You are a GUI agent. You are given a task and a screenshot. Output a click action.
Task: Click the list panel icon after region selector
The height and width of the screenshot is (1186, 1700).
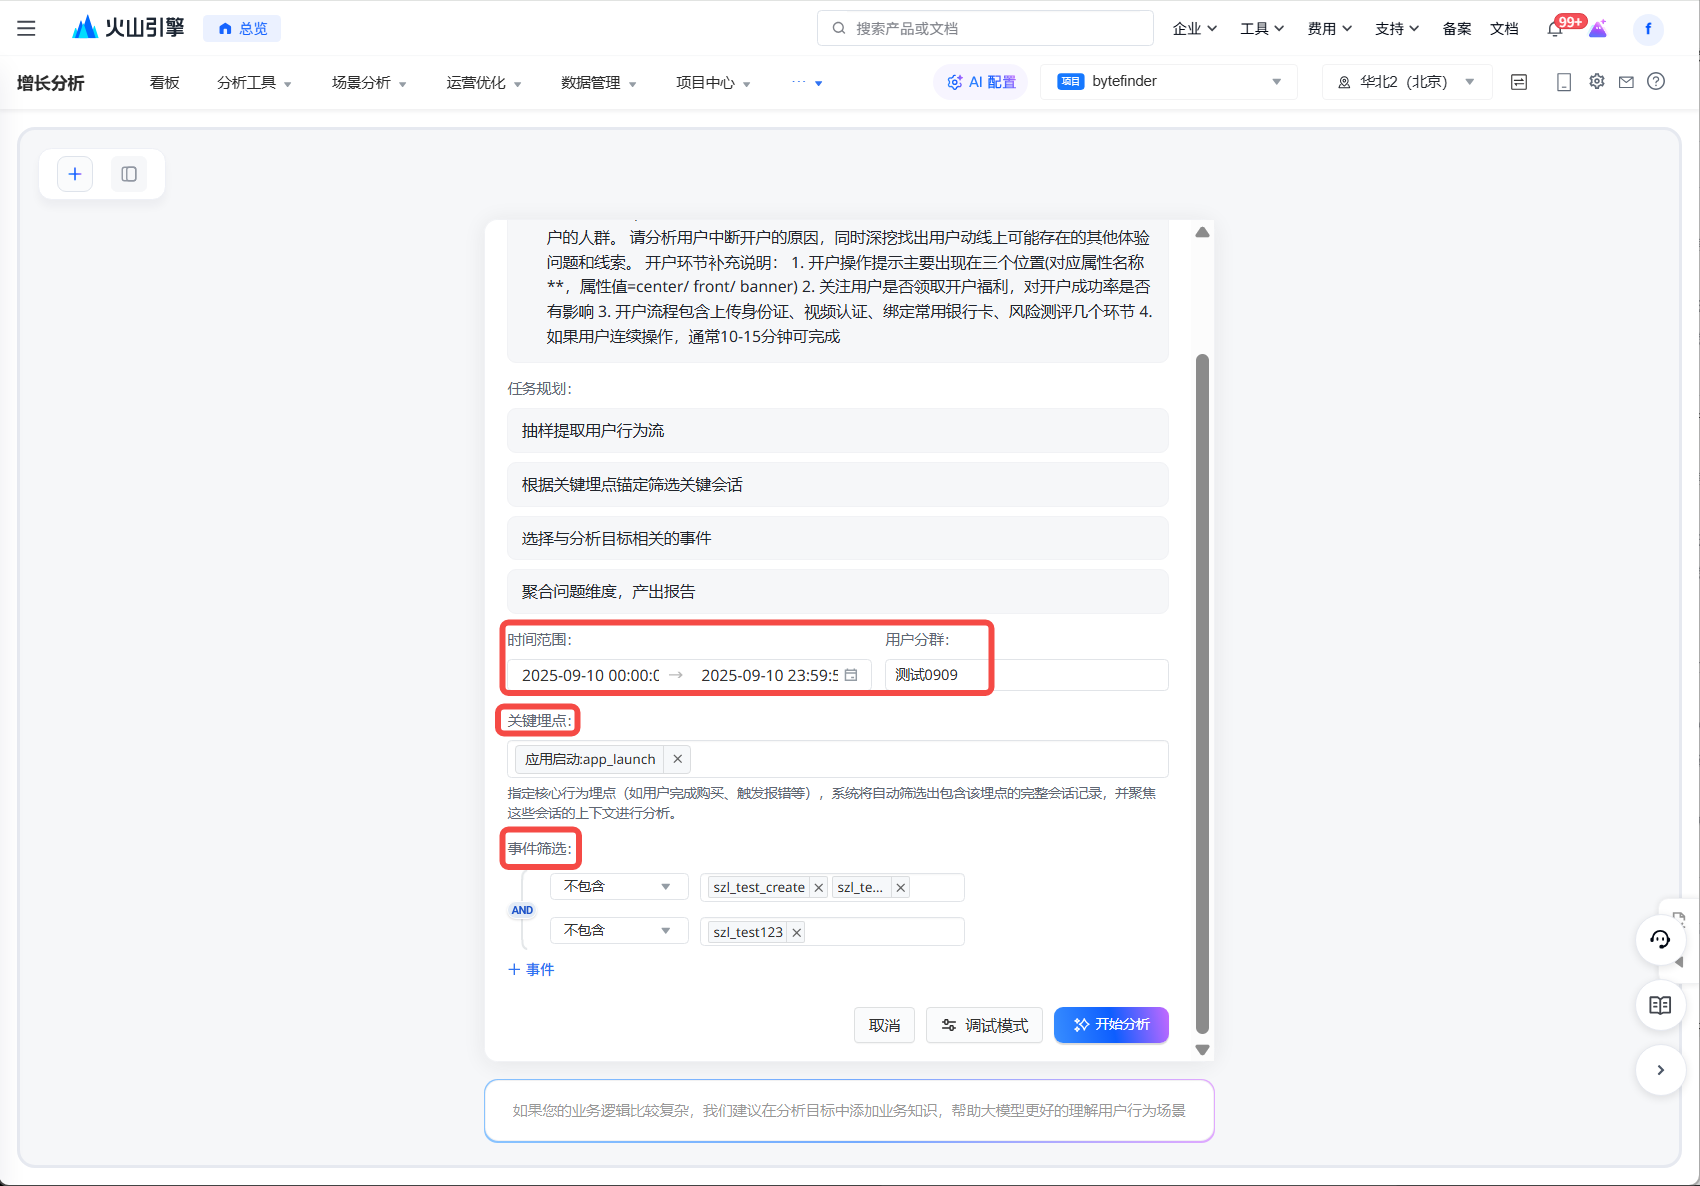(x=1519, y=82)
